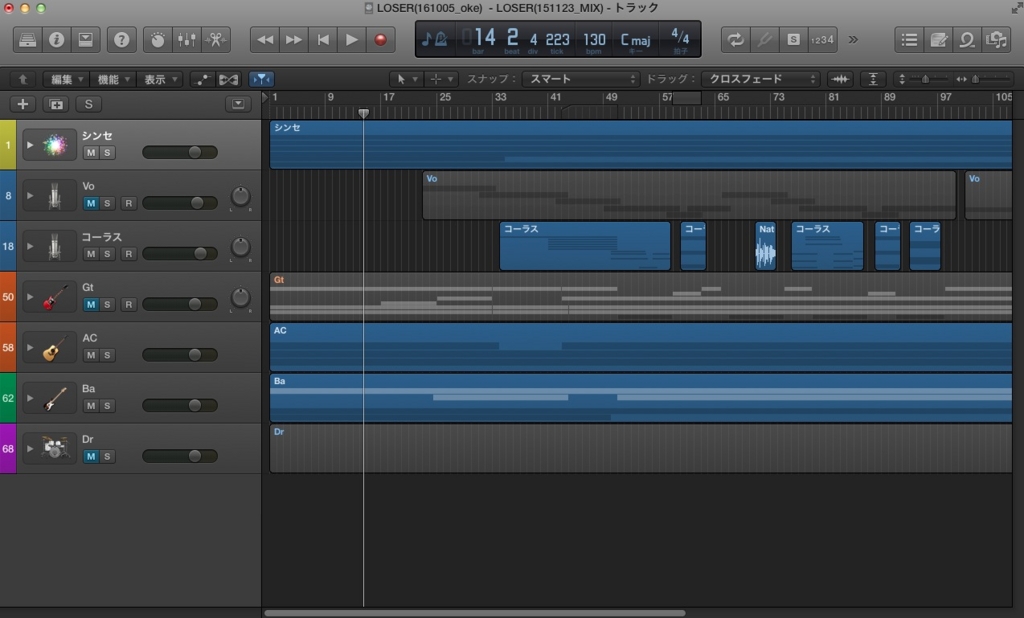The image size is (1024, 618).
Task: Rewind the playhead
Action: (265, 40)
